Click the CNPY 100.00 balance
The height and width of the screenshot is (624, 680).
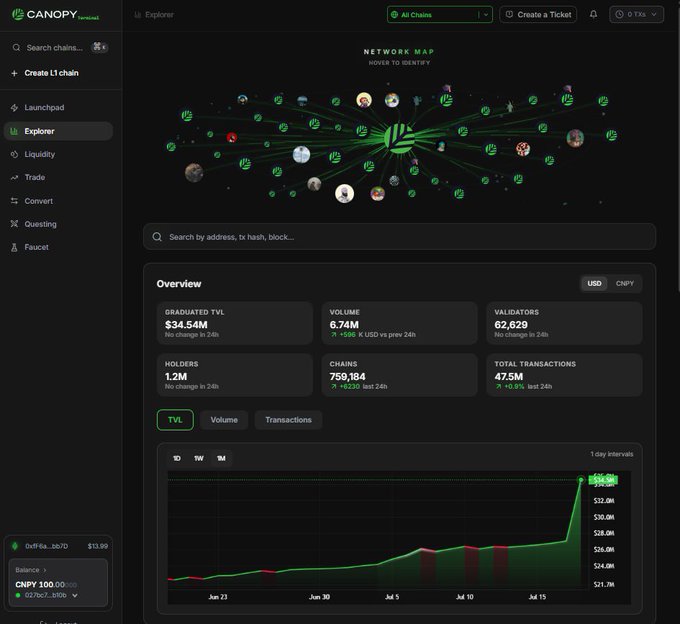pyautogui.click(x=46, y=585)
